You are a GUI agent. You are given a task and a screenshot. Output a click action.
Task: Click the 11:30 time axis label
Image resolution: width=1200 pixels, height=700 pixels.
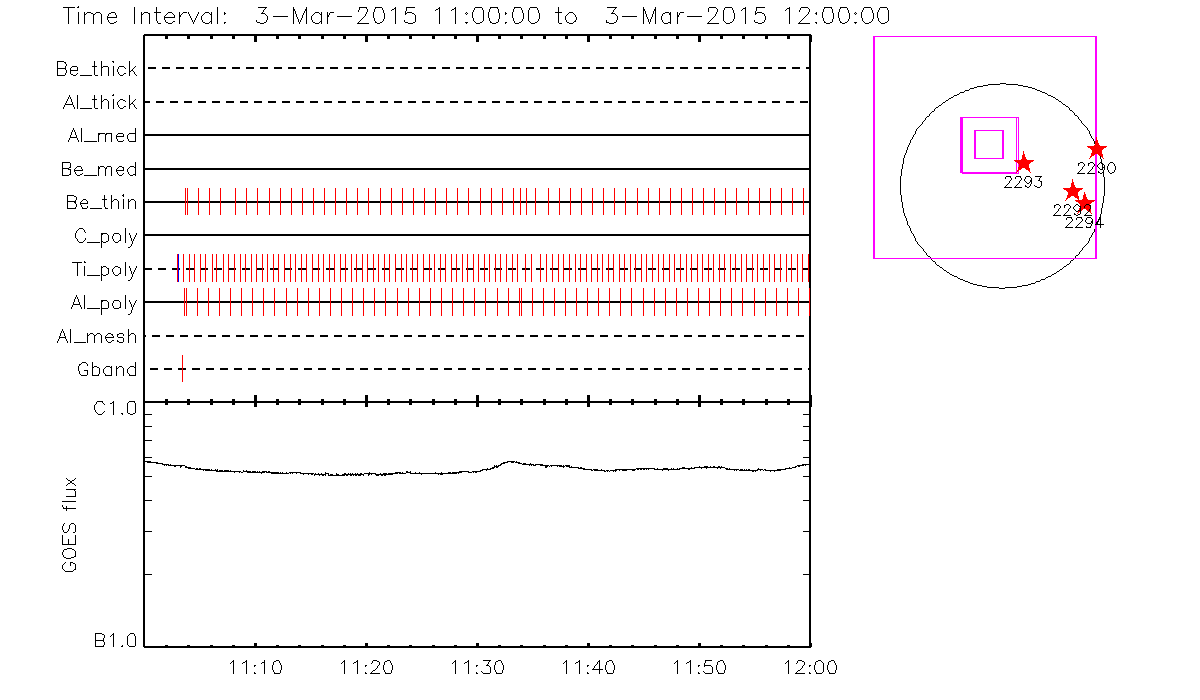click(477, 667)
